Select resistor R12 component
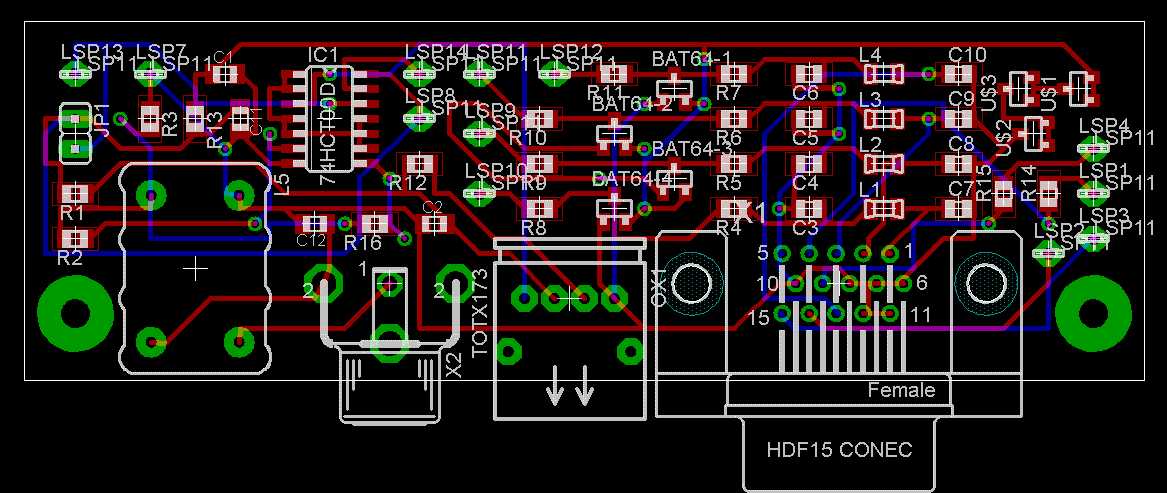This screenshot has width=1167, height=493. (420, 163)
